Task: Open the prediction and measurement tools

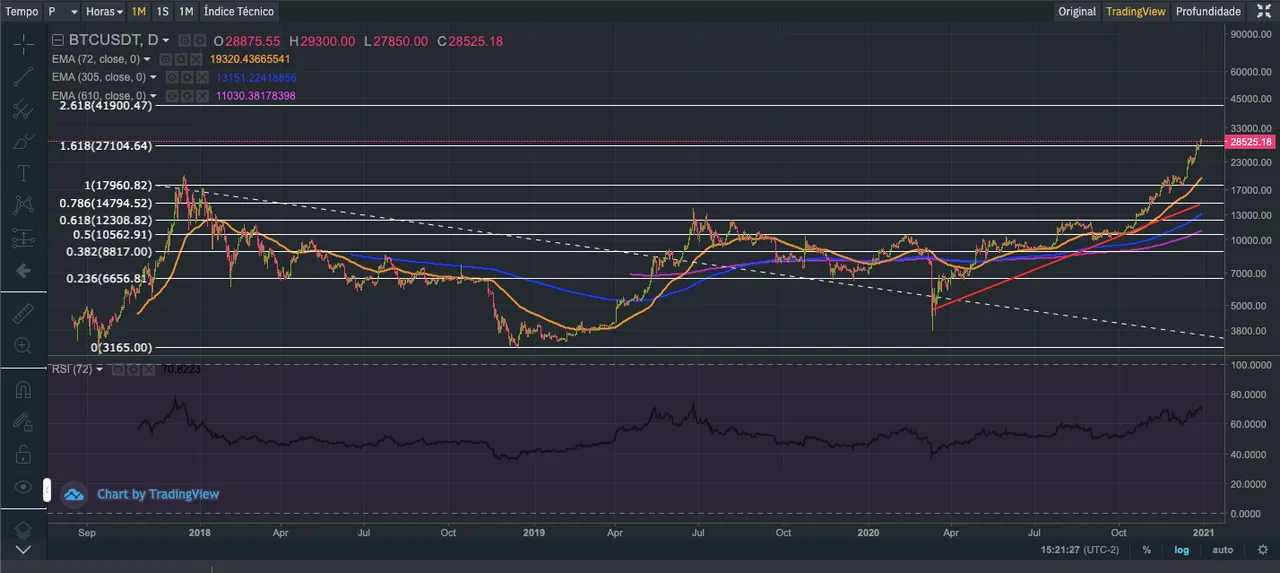Action: point(23,238)
